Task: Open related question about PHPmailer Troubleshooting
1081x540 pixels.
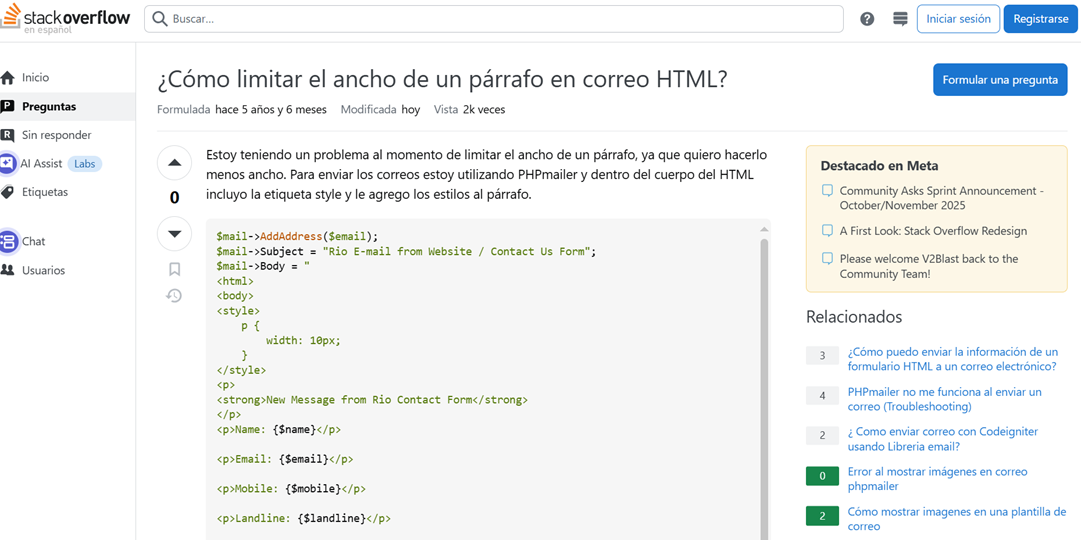Action: coord(944,399)
